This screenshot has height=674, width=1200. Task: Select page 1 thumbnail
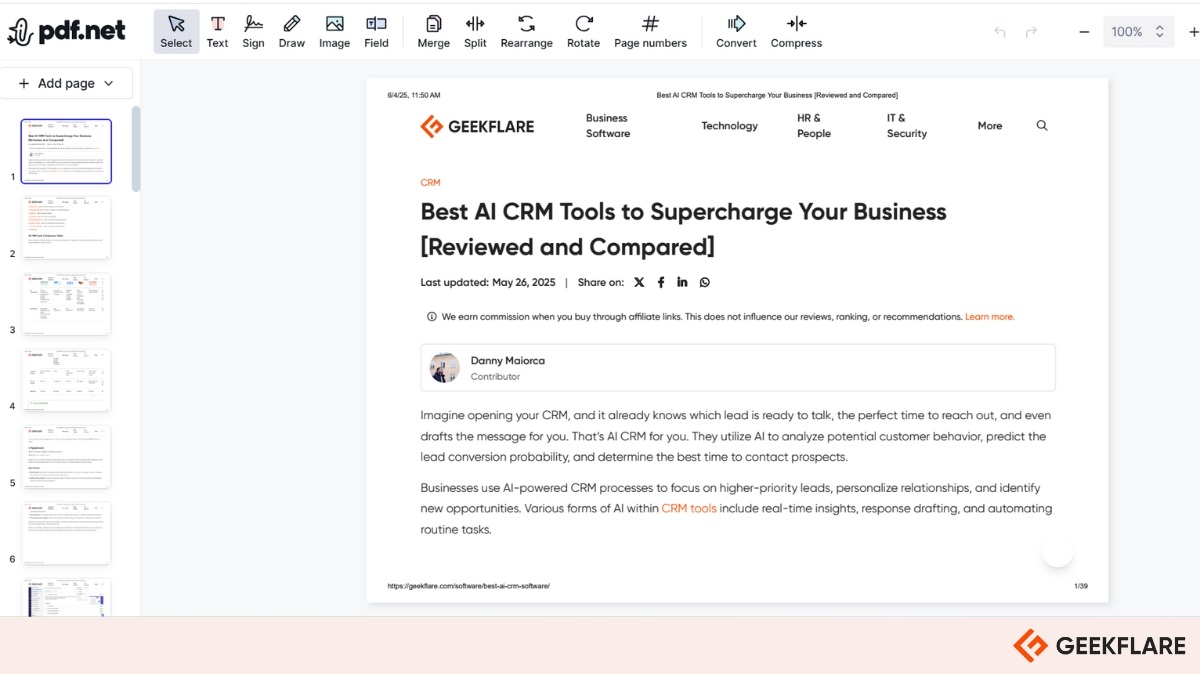click(66, 152)
